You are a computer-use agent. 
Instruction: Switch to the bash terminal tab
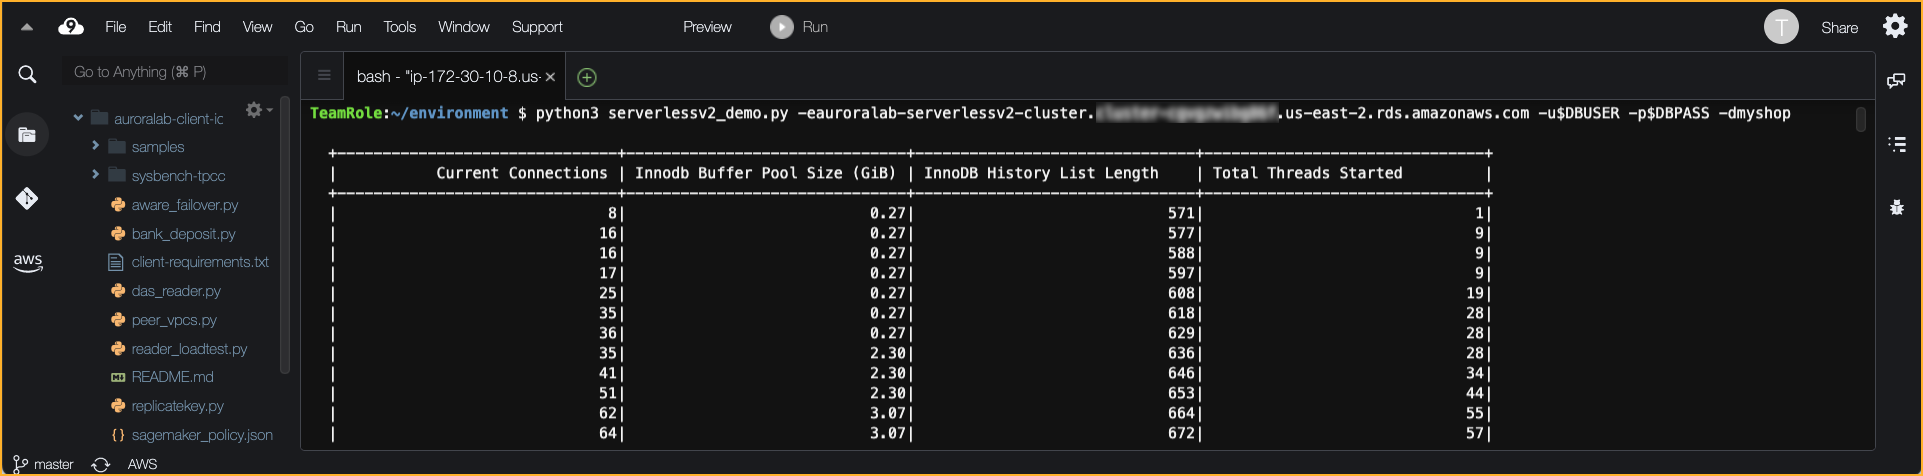pyautogui.click(x=447, y=77)
